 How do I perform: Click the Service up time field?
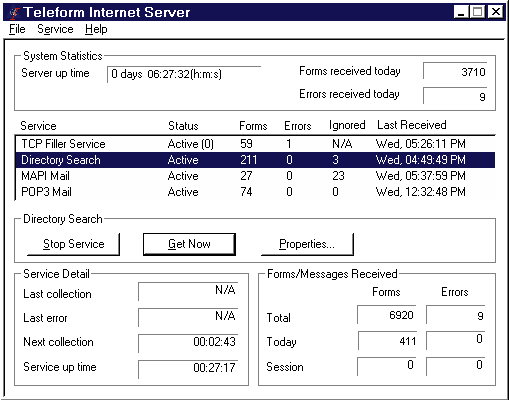[x=188, y=369]
